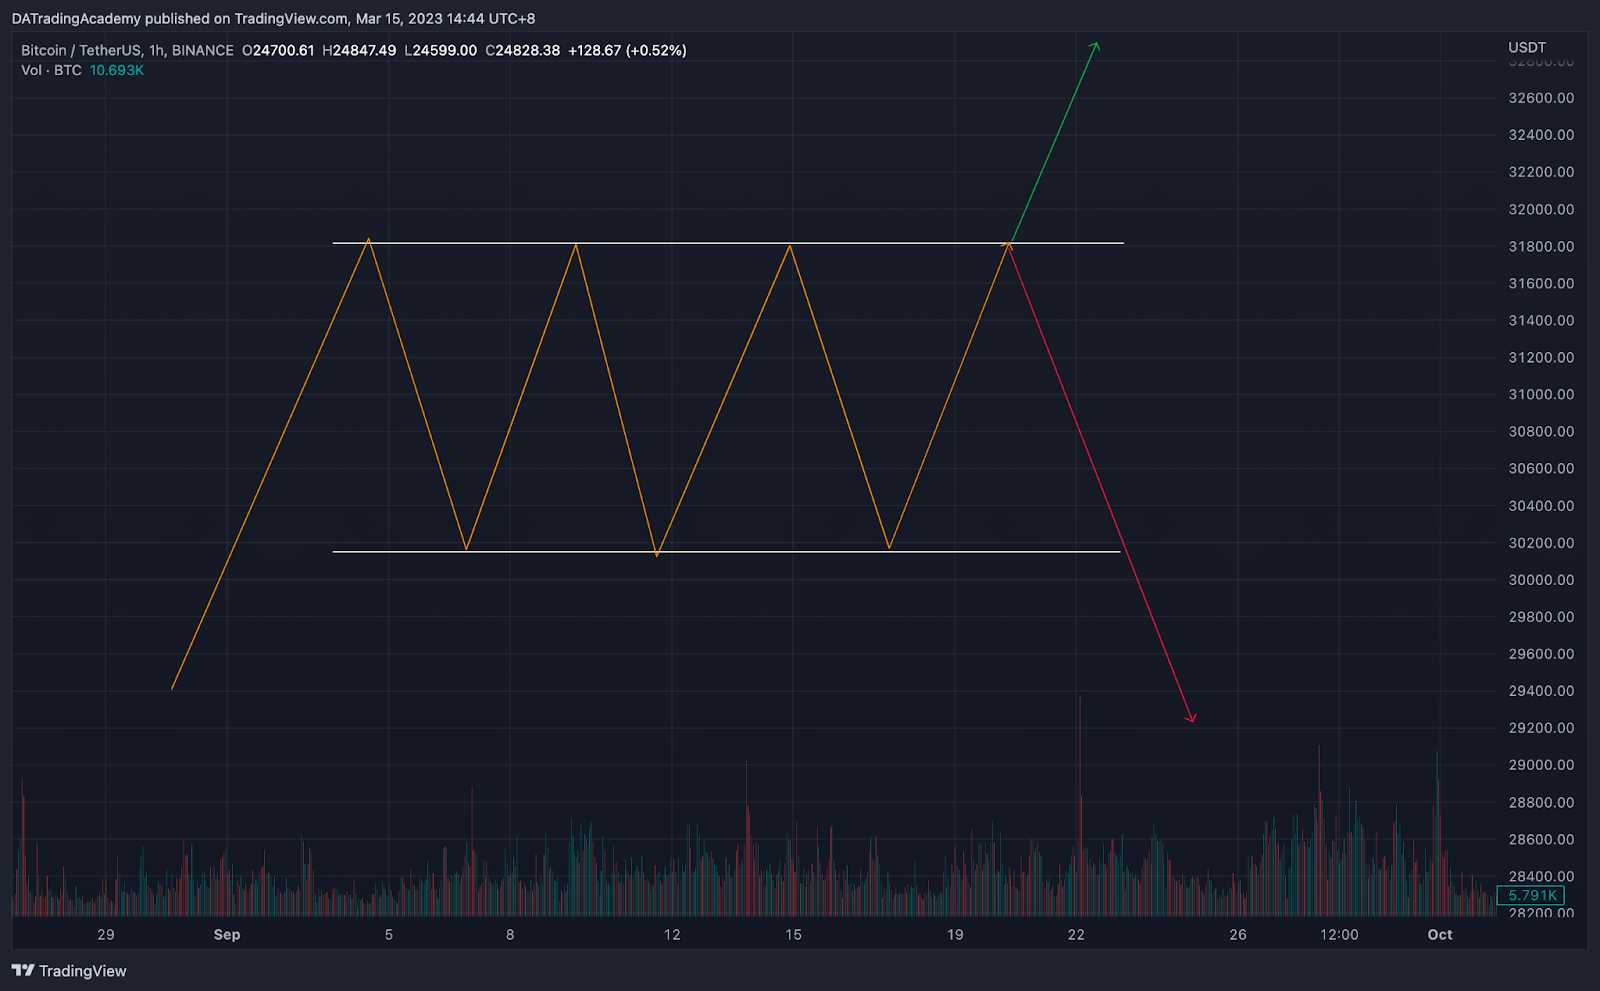The width and height of the screenshot is (1600, 991).
Task: Click the 32000.00 price axis label
Action: [x=1541, y=209]
